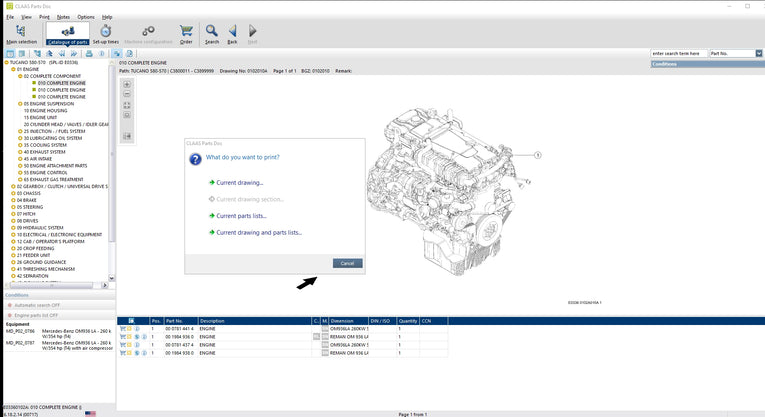This screenshot has height=417, width=765.
Task: Expand the 05 ENGINE SUSPENSION tree node
Action: coord(19,103)
